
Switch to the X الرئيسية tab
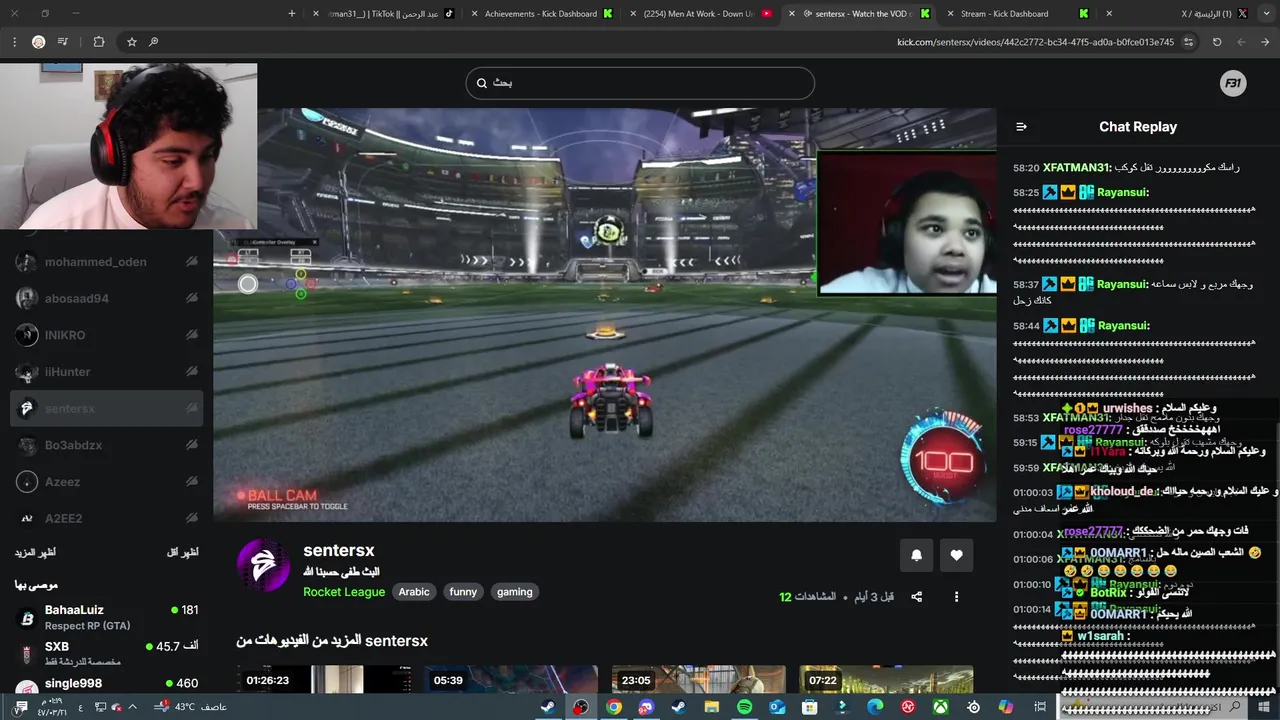tap(1176, 14)
